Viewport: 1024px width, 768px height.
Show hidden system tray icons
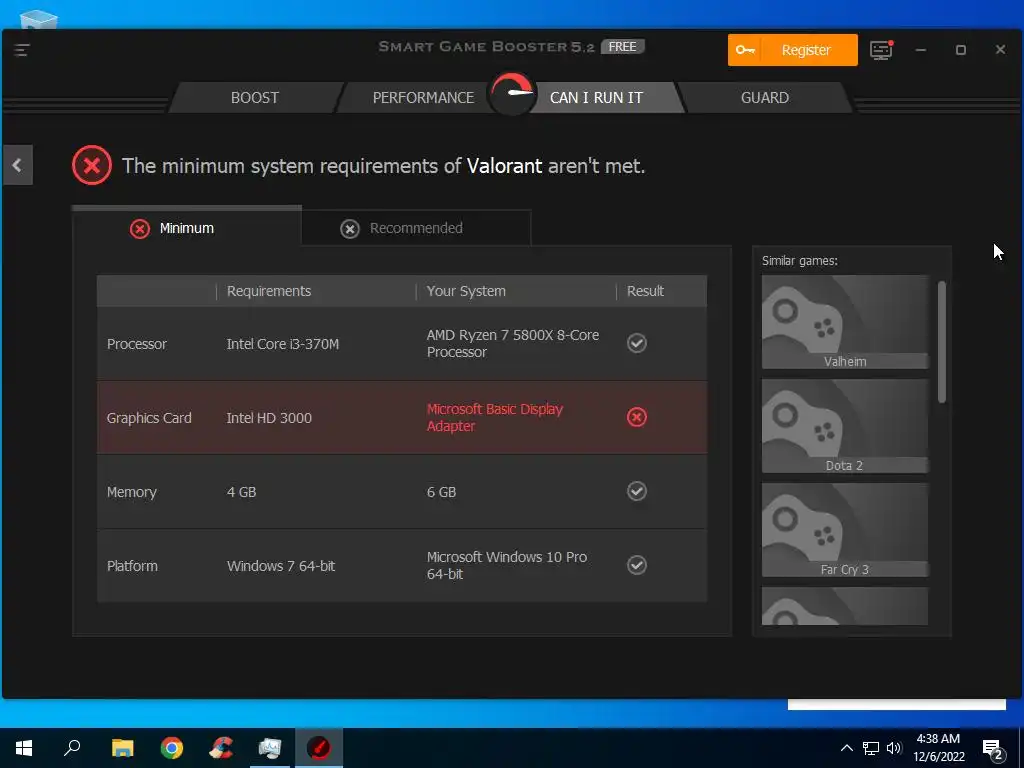[x=846, y=748]
